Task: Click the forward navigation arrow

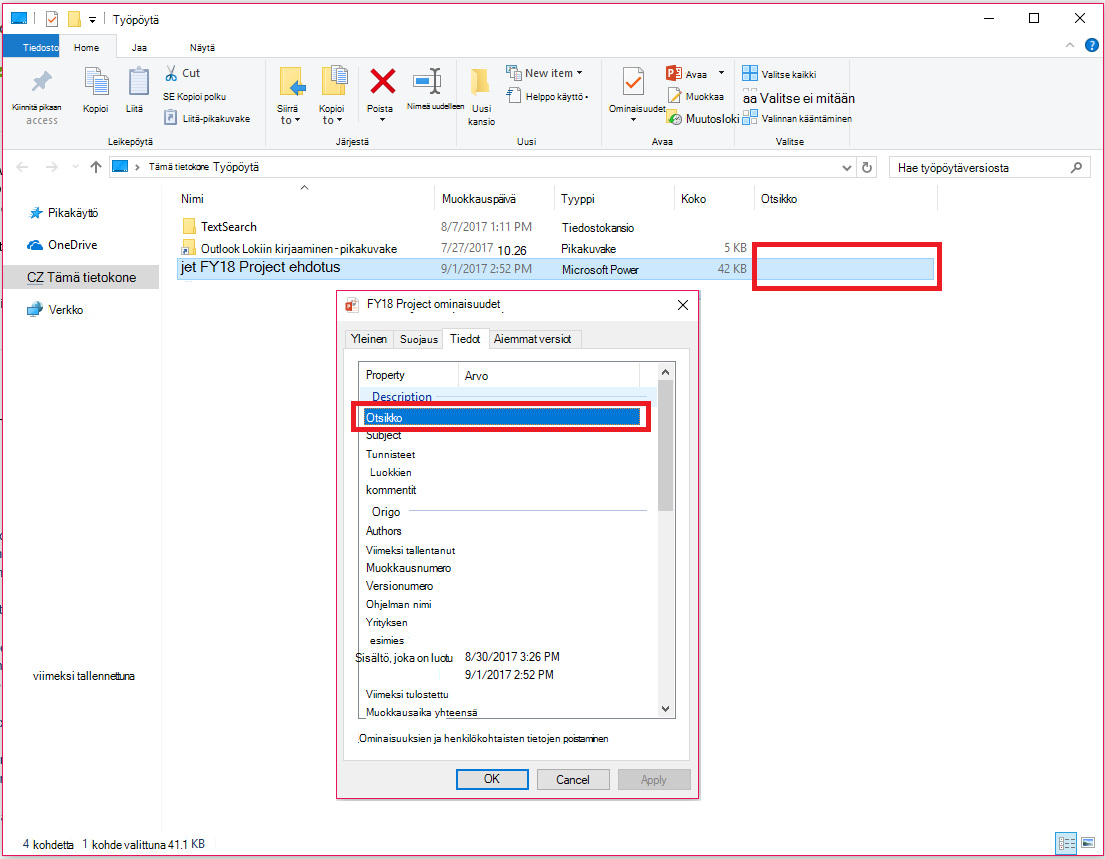Action: pos(51,167)
